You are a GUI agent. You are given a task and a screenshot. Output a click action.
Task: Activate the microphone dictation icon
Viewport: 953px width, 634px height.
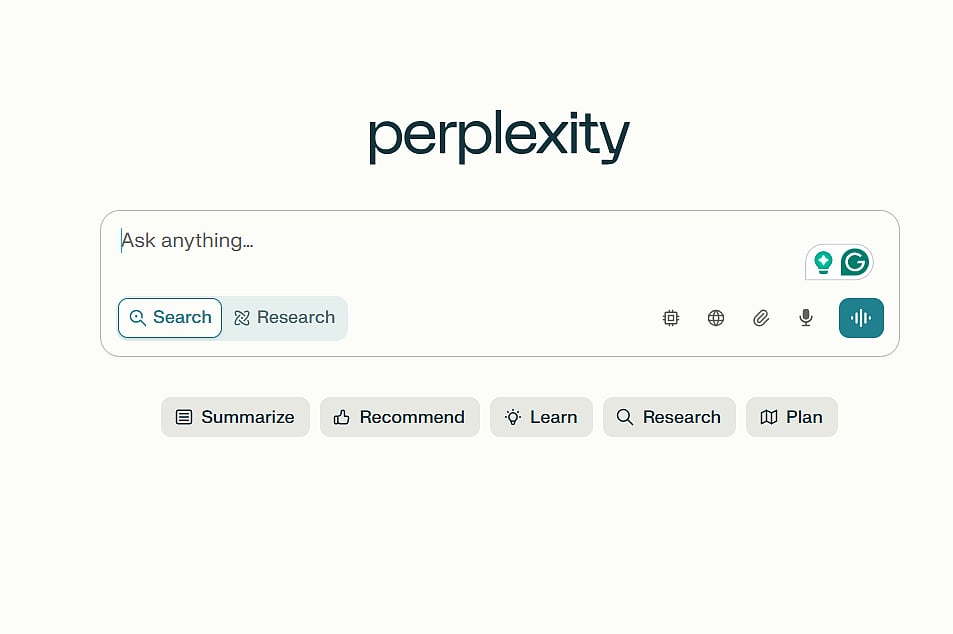(x=806, y=317)
